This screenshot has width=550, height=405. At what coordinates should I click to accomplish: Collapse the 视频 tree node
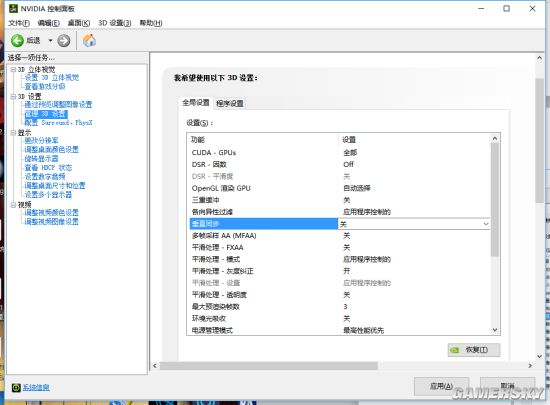13,205
